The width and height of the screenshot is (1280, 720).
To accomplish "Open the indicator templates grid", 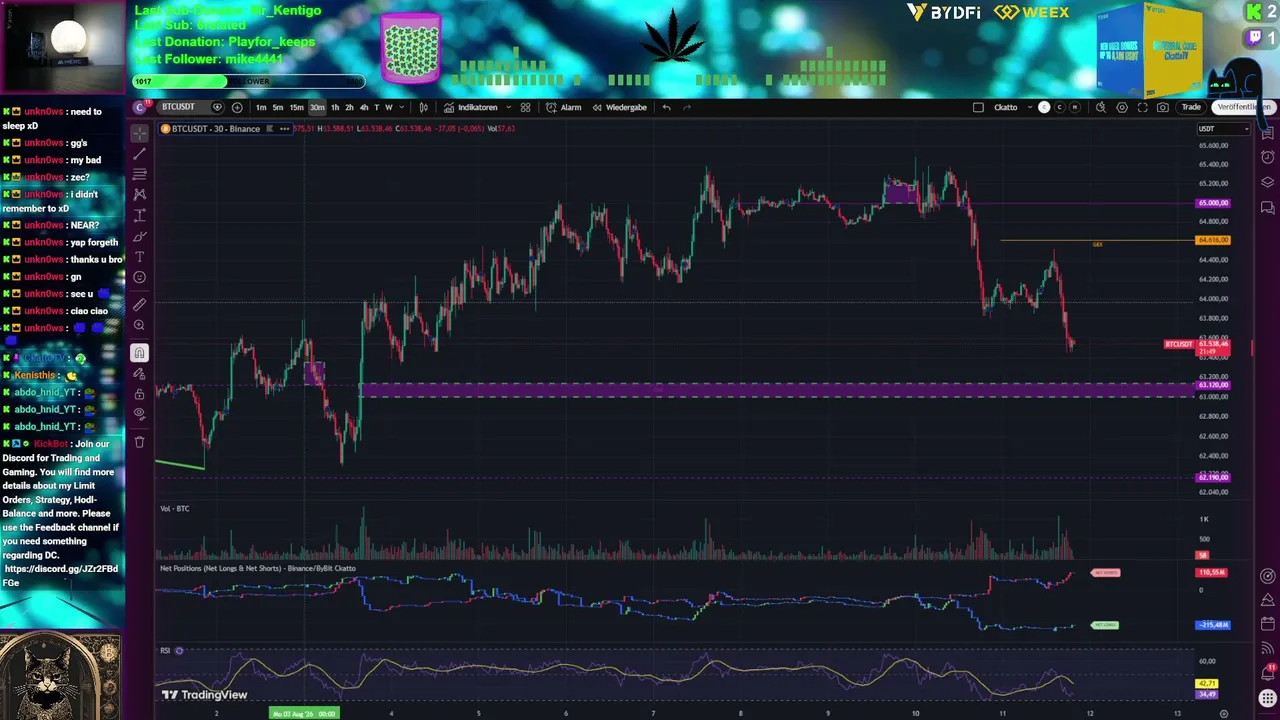I will (x=525, y=107).
